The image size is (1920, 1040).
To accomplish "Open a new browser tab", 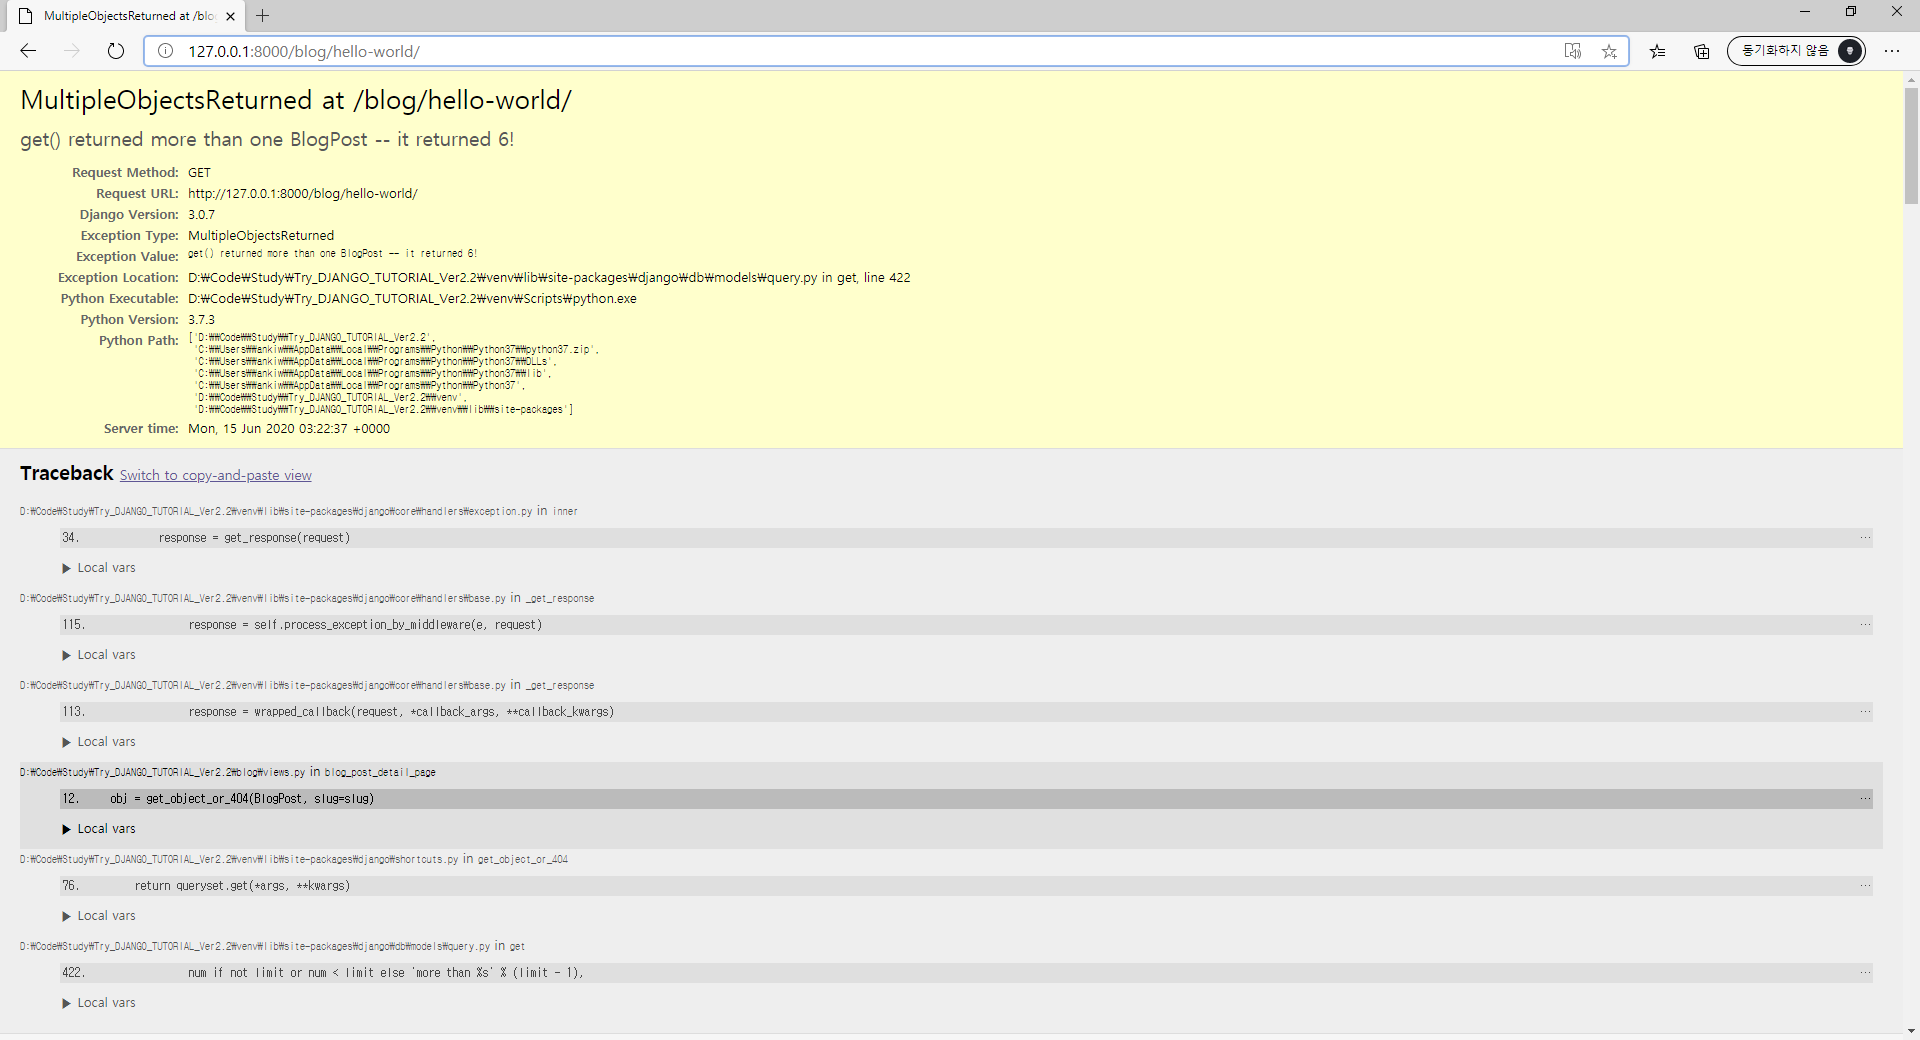I will tap(263, 16).
